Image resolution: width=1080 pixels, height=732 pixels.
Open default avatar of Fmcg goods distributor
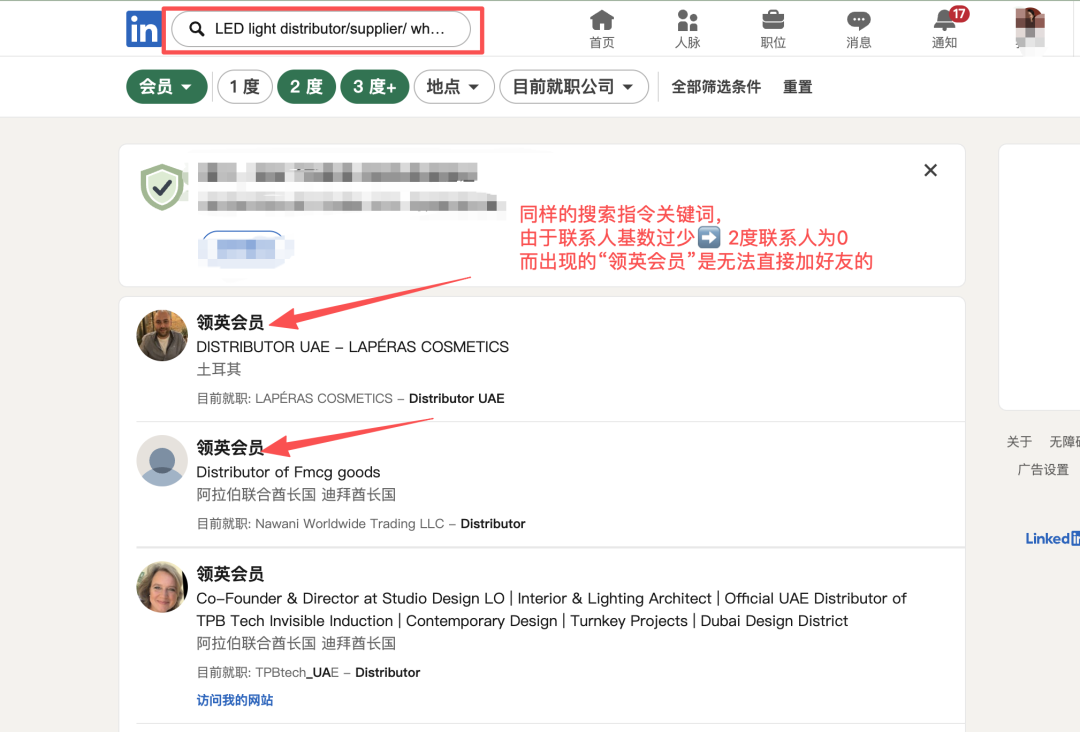tap(162, 461)
